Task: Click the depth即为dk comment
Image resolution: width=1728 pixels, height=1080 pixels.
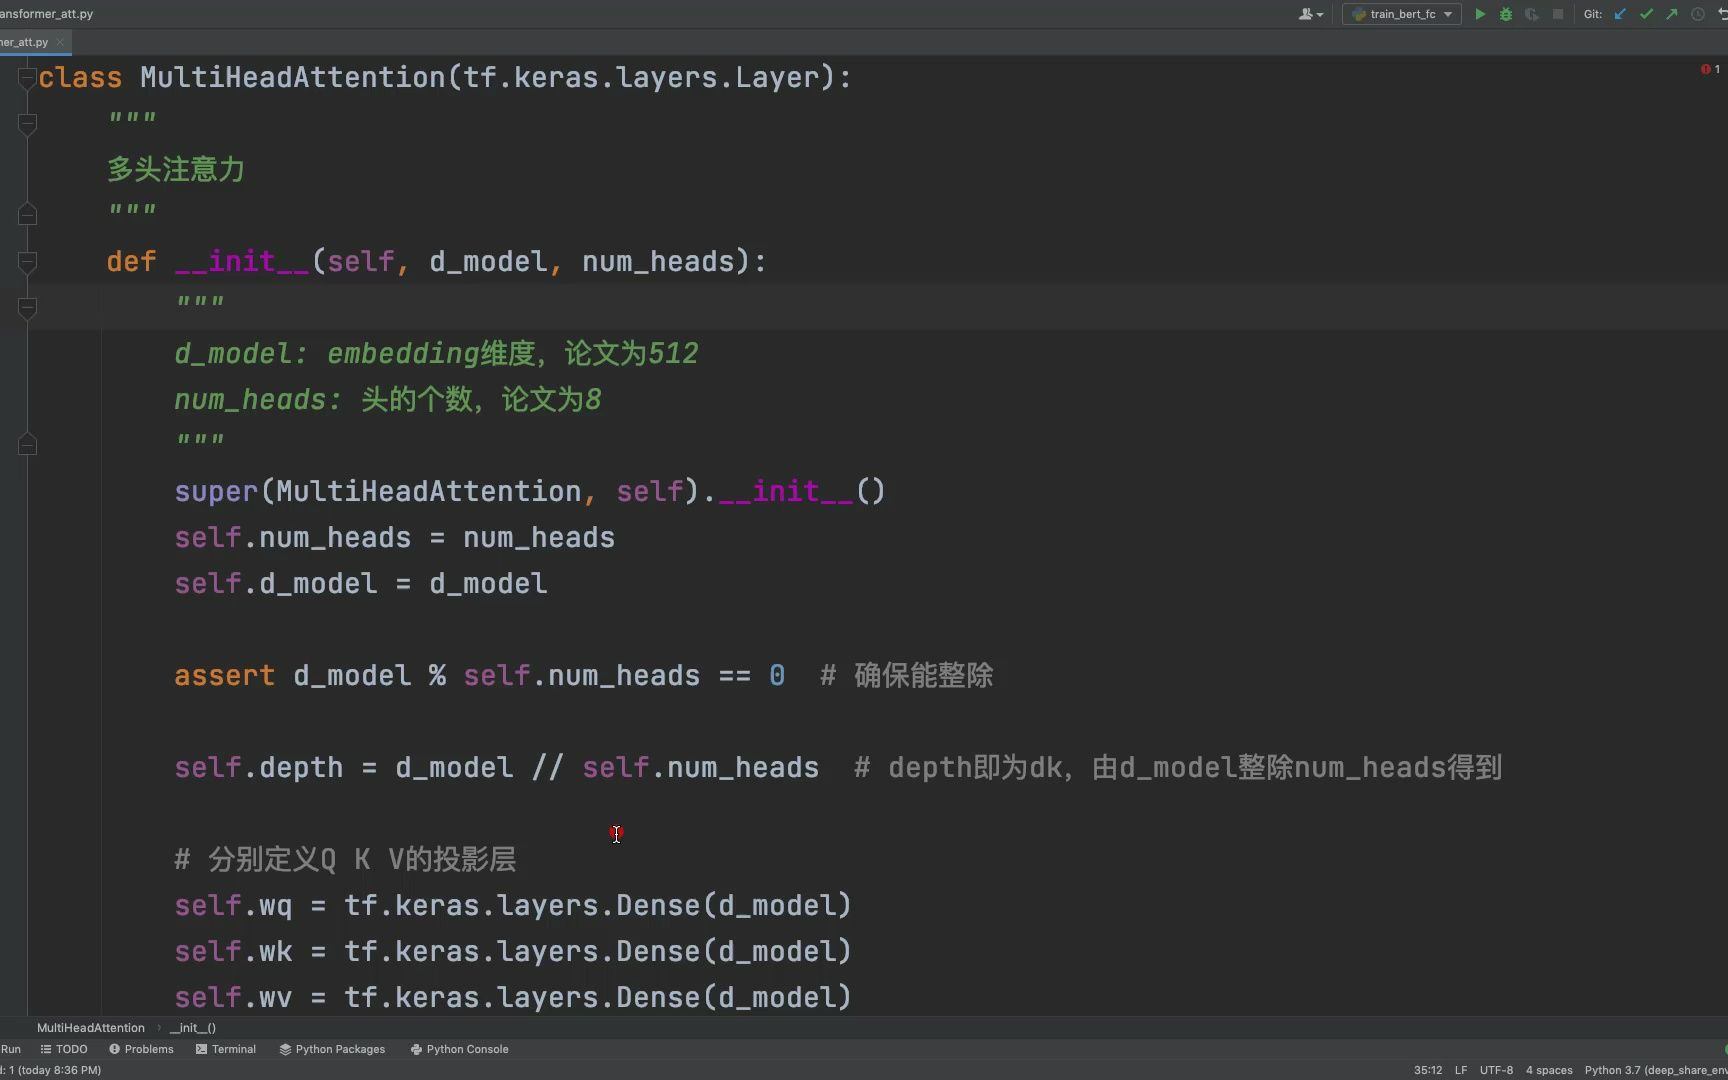Action: (1178, 767)
